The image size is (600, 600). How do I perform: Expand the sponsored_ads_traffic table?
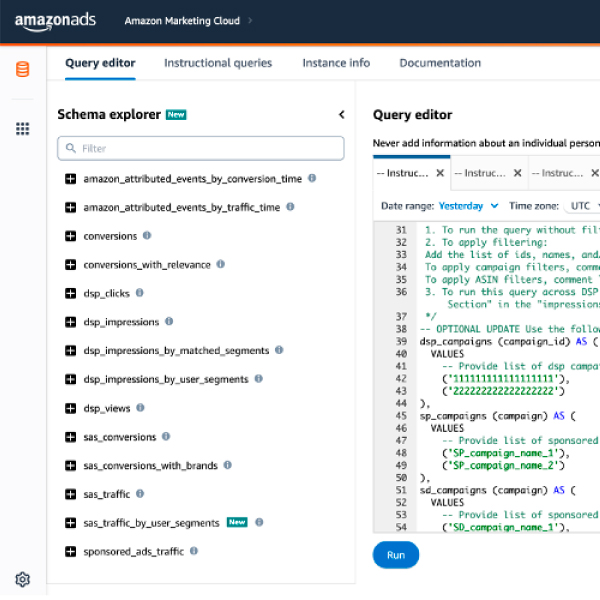coord(70,552)
